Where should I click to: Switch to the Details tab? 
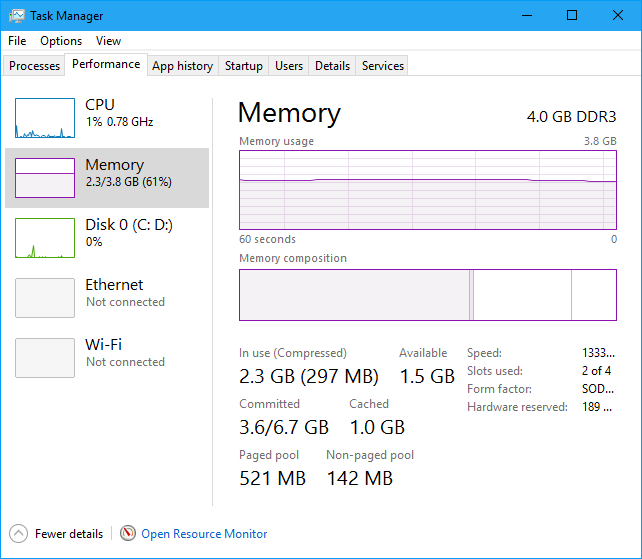tap(332, 66)
